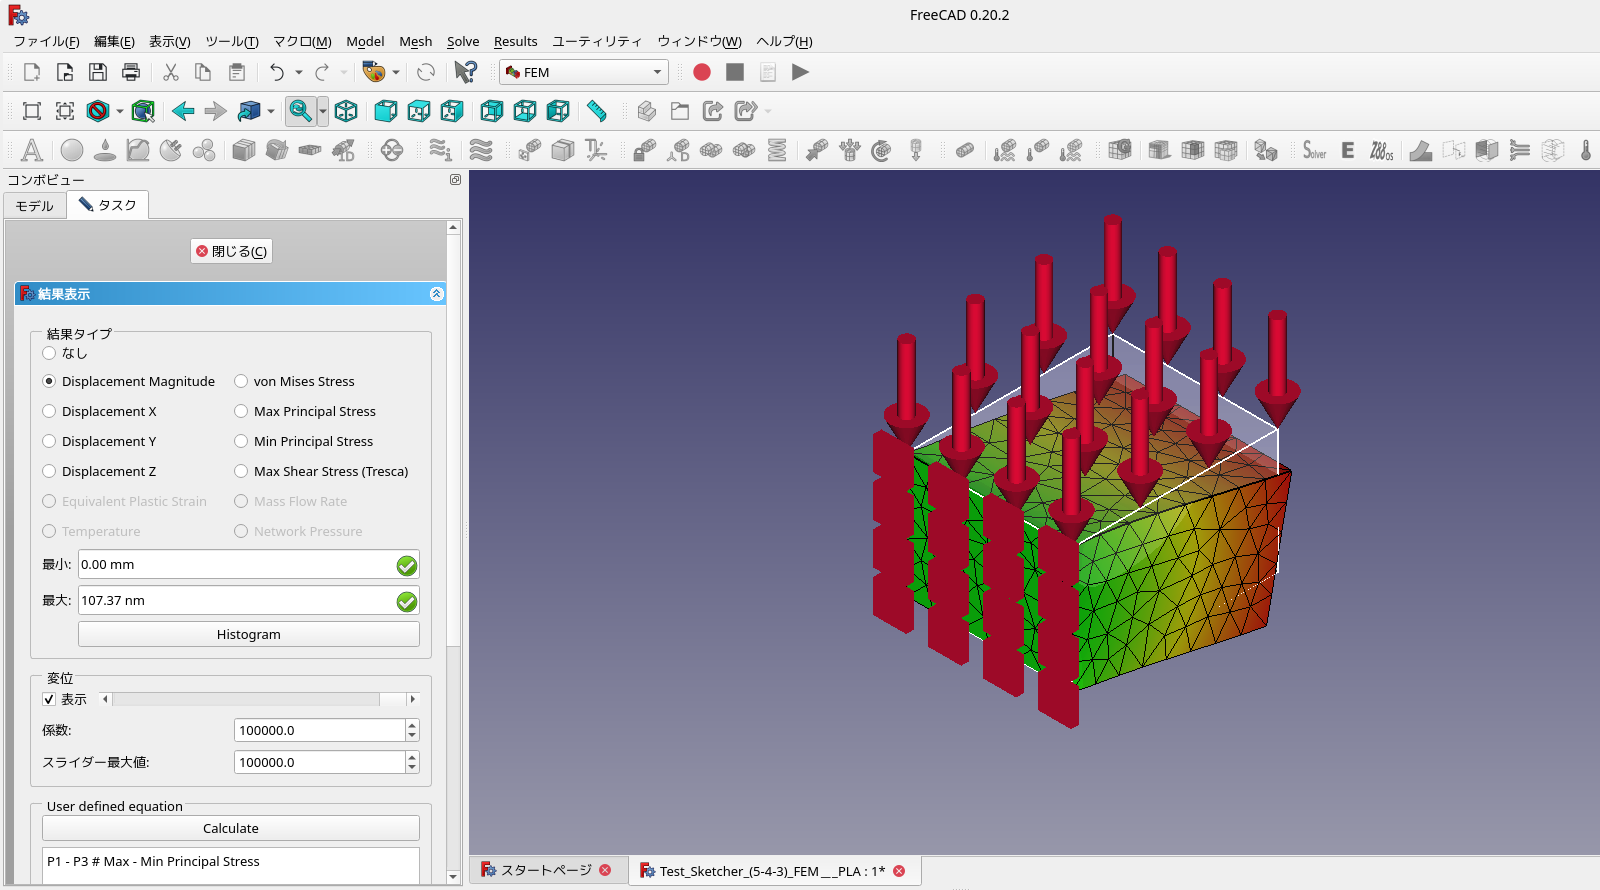Open the draw style dropdown arrow

tap(120, 111)
